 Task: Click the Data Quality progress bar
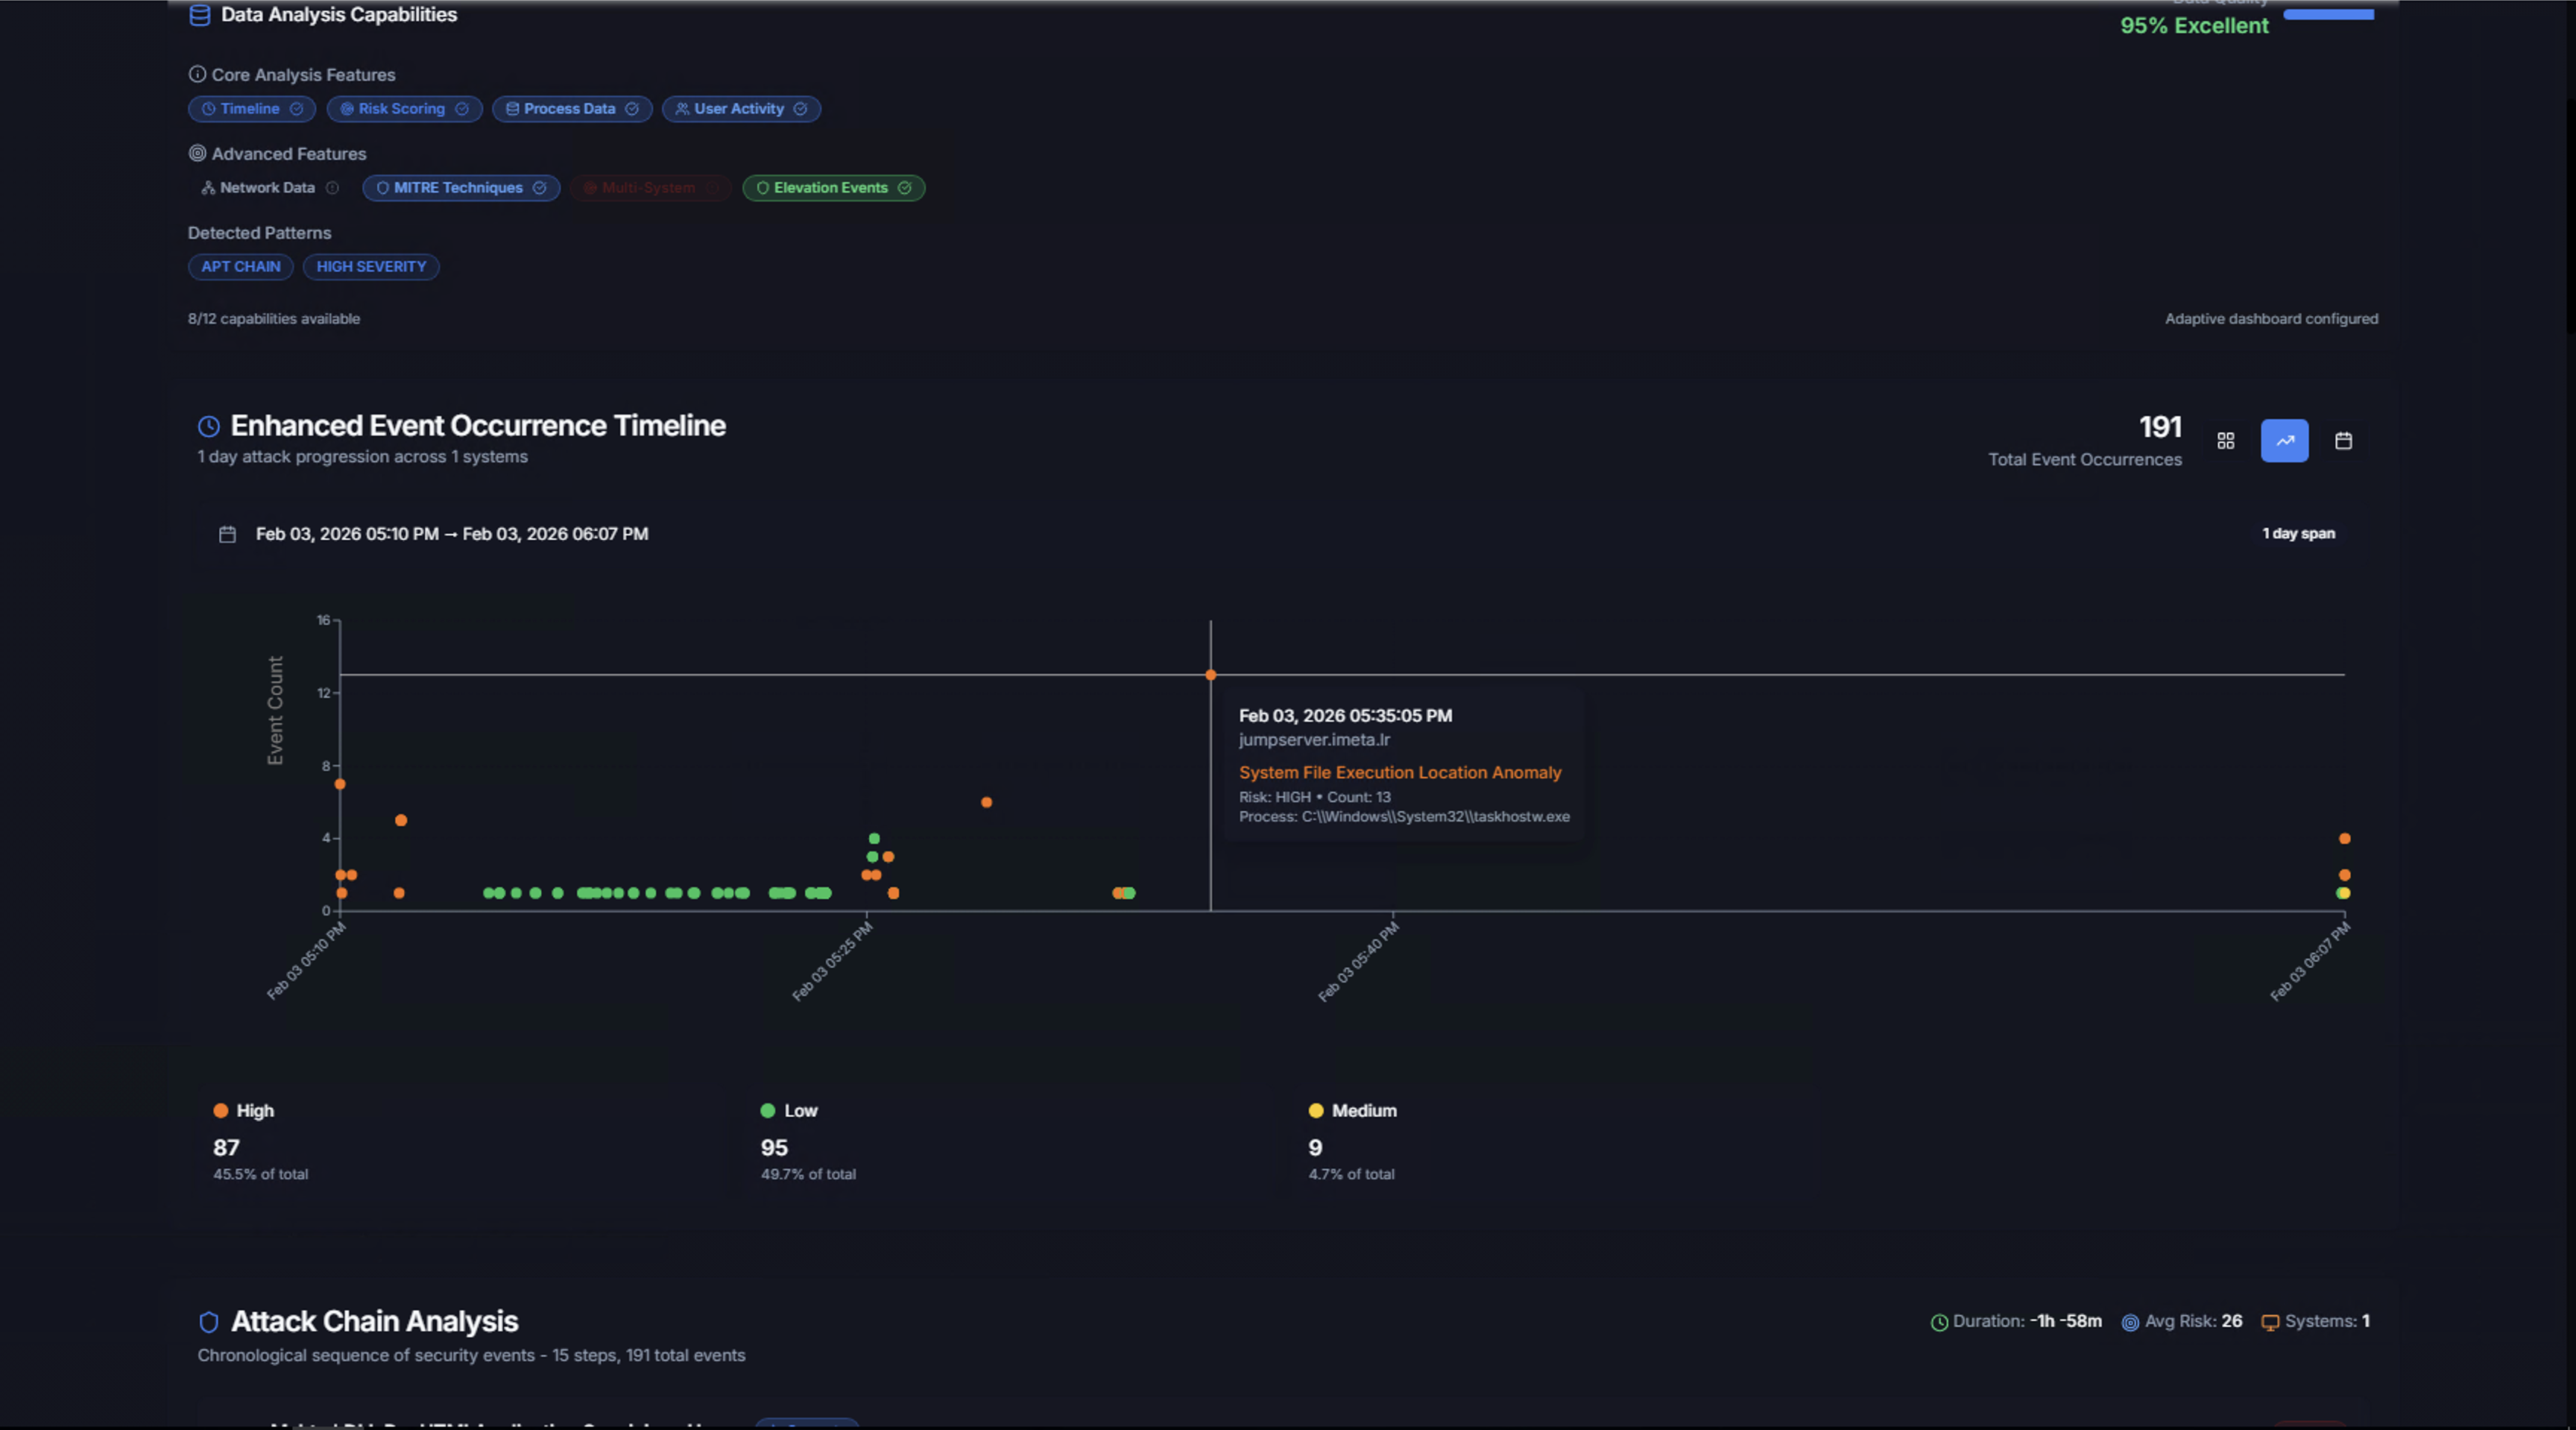2327,14
